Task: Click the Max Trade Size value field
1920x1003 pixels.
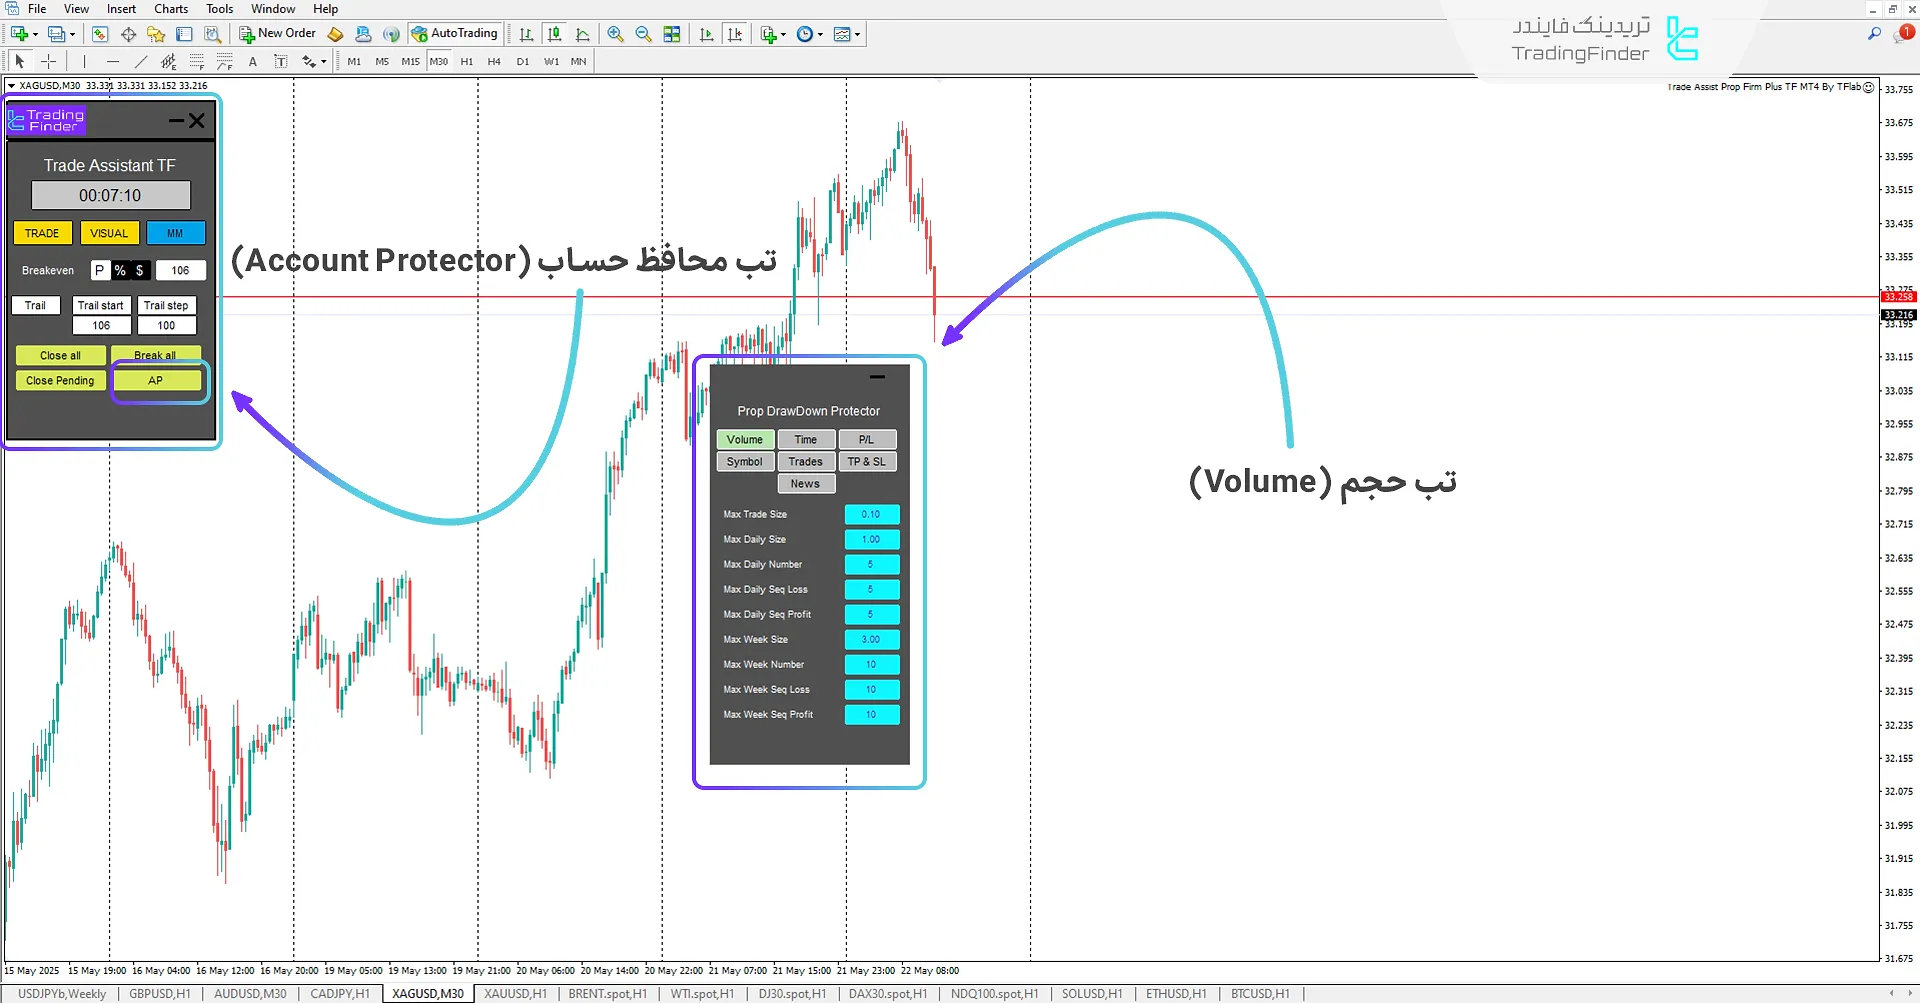Action: click(x=871, y=515)
